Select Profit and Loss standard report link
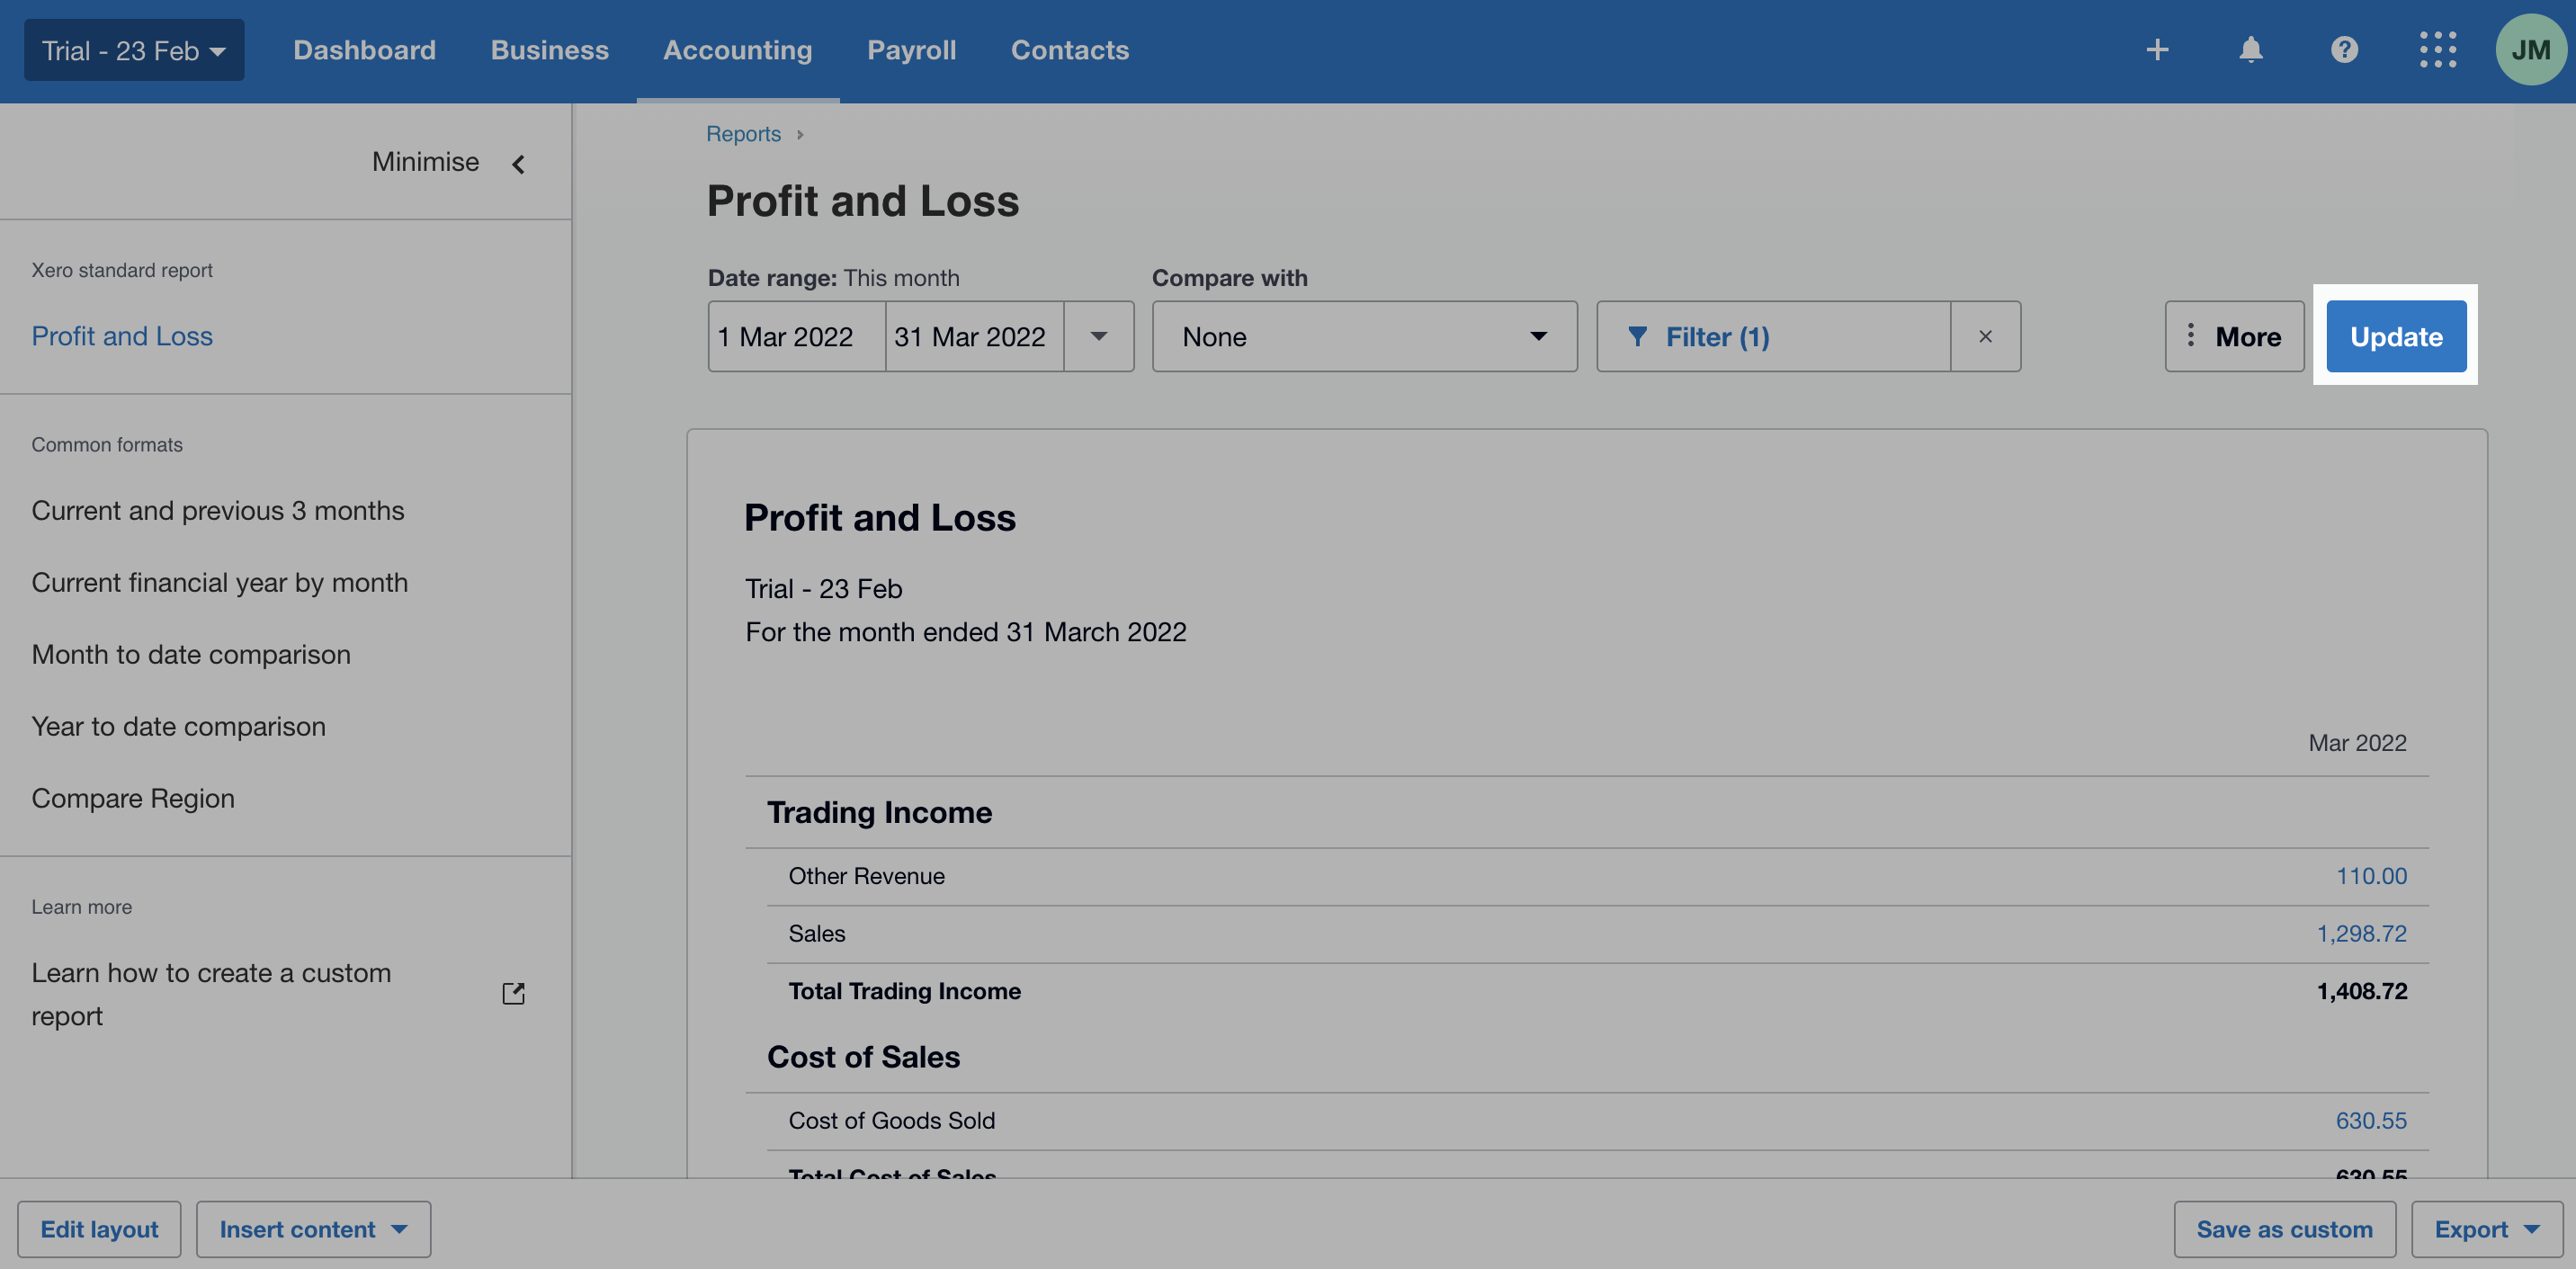The height and width of the screenshot is (1269, 2576). tap(122, 336)
